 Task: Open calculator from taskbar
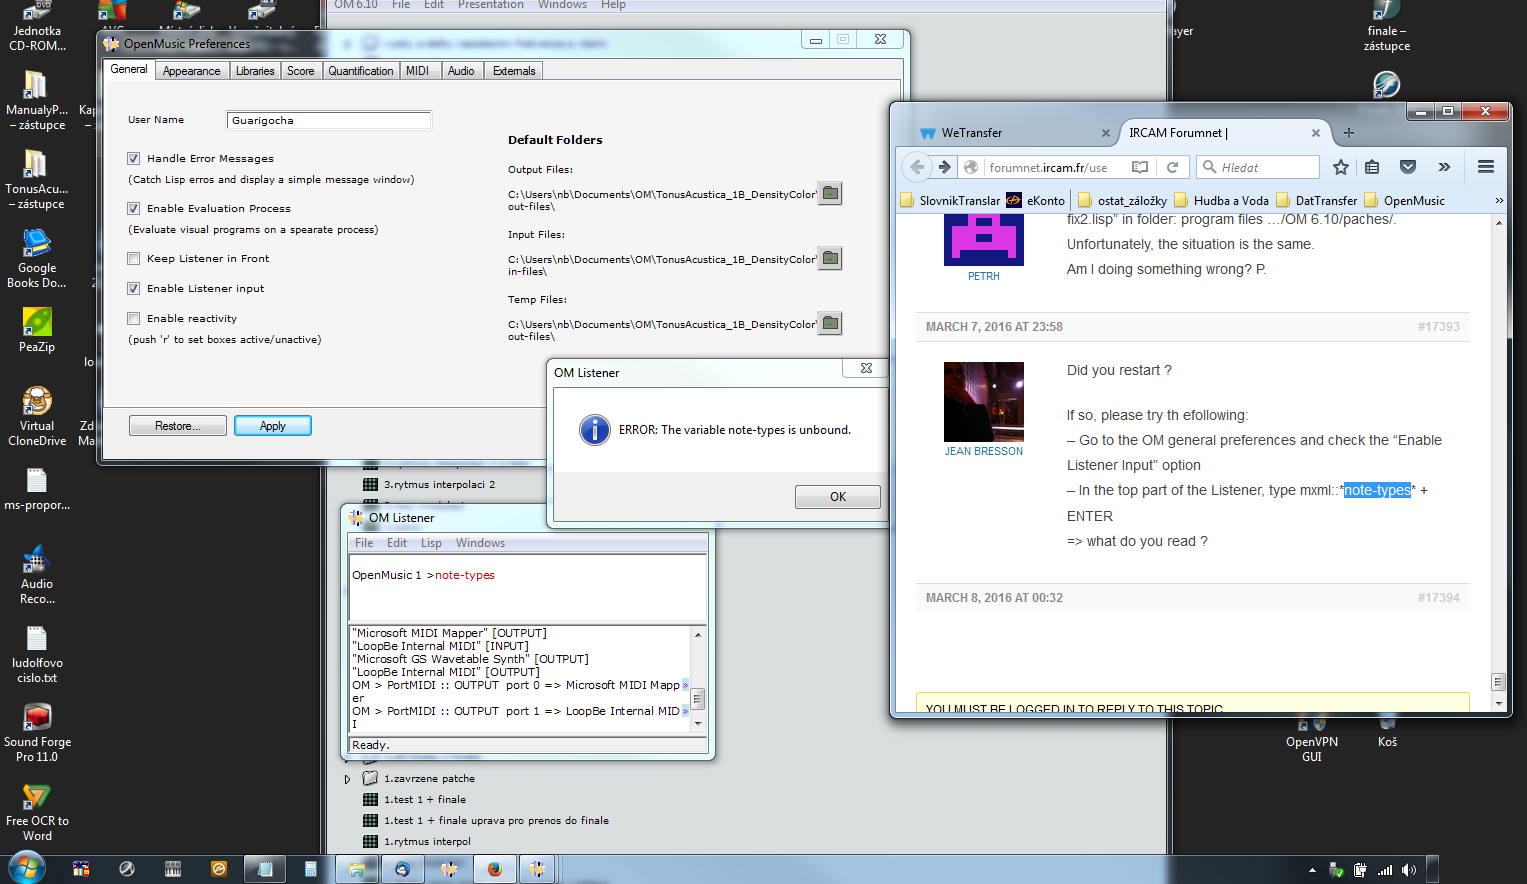pyautogui.click(x=311, y=869)
